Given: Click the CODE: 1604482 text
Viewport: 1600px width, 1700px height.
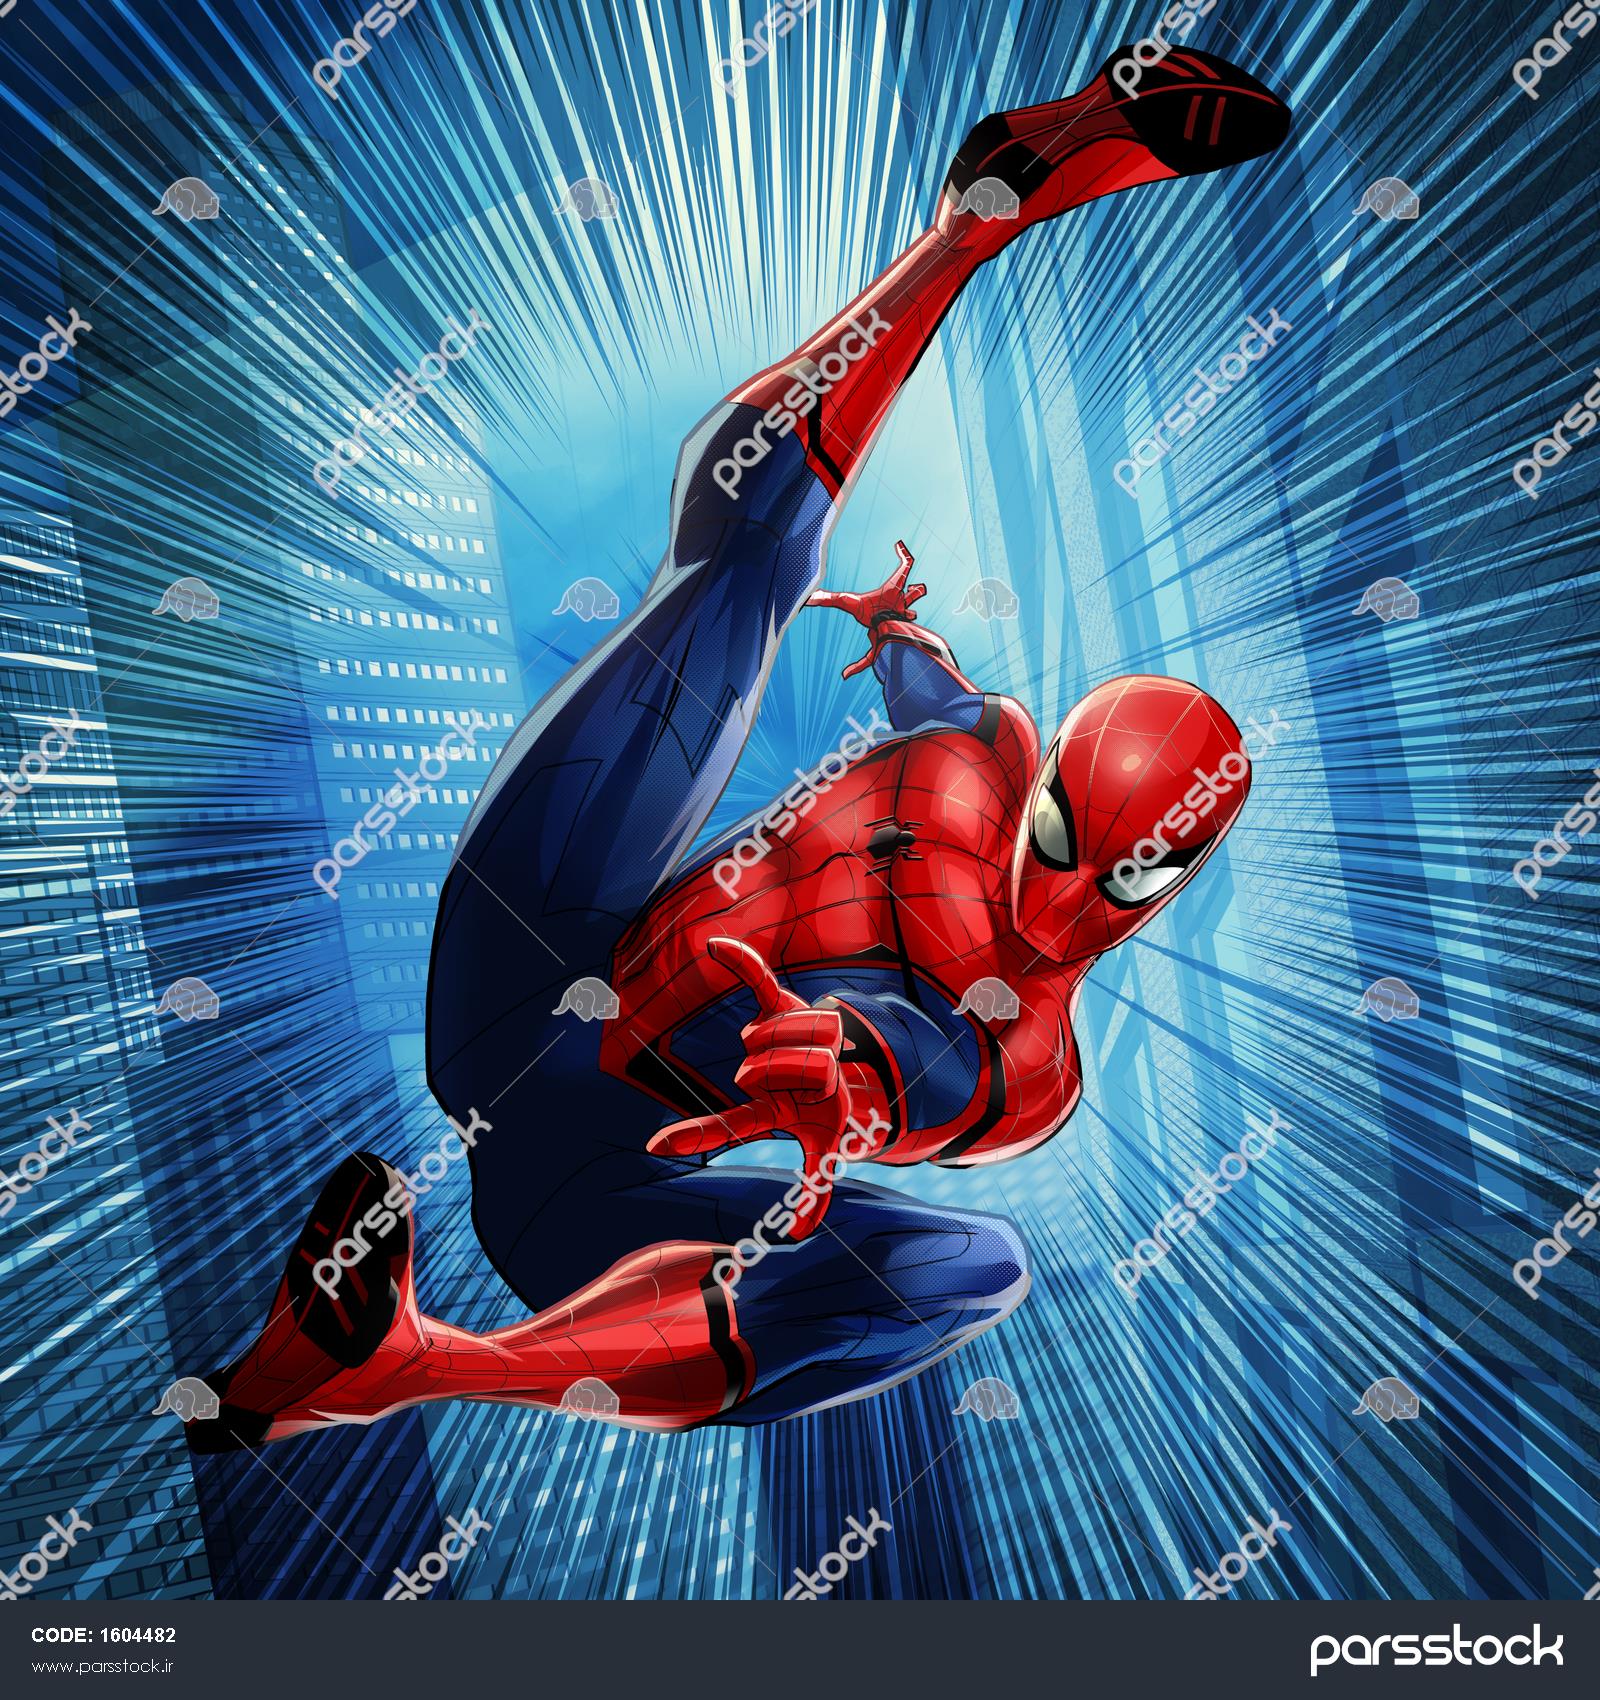Looking at the screenshot, I should pos(104,1636).
